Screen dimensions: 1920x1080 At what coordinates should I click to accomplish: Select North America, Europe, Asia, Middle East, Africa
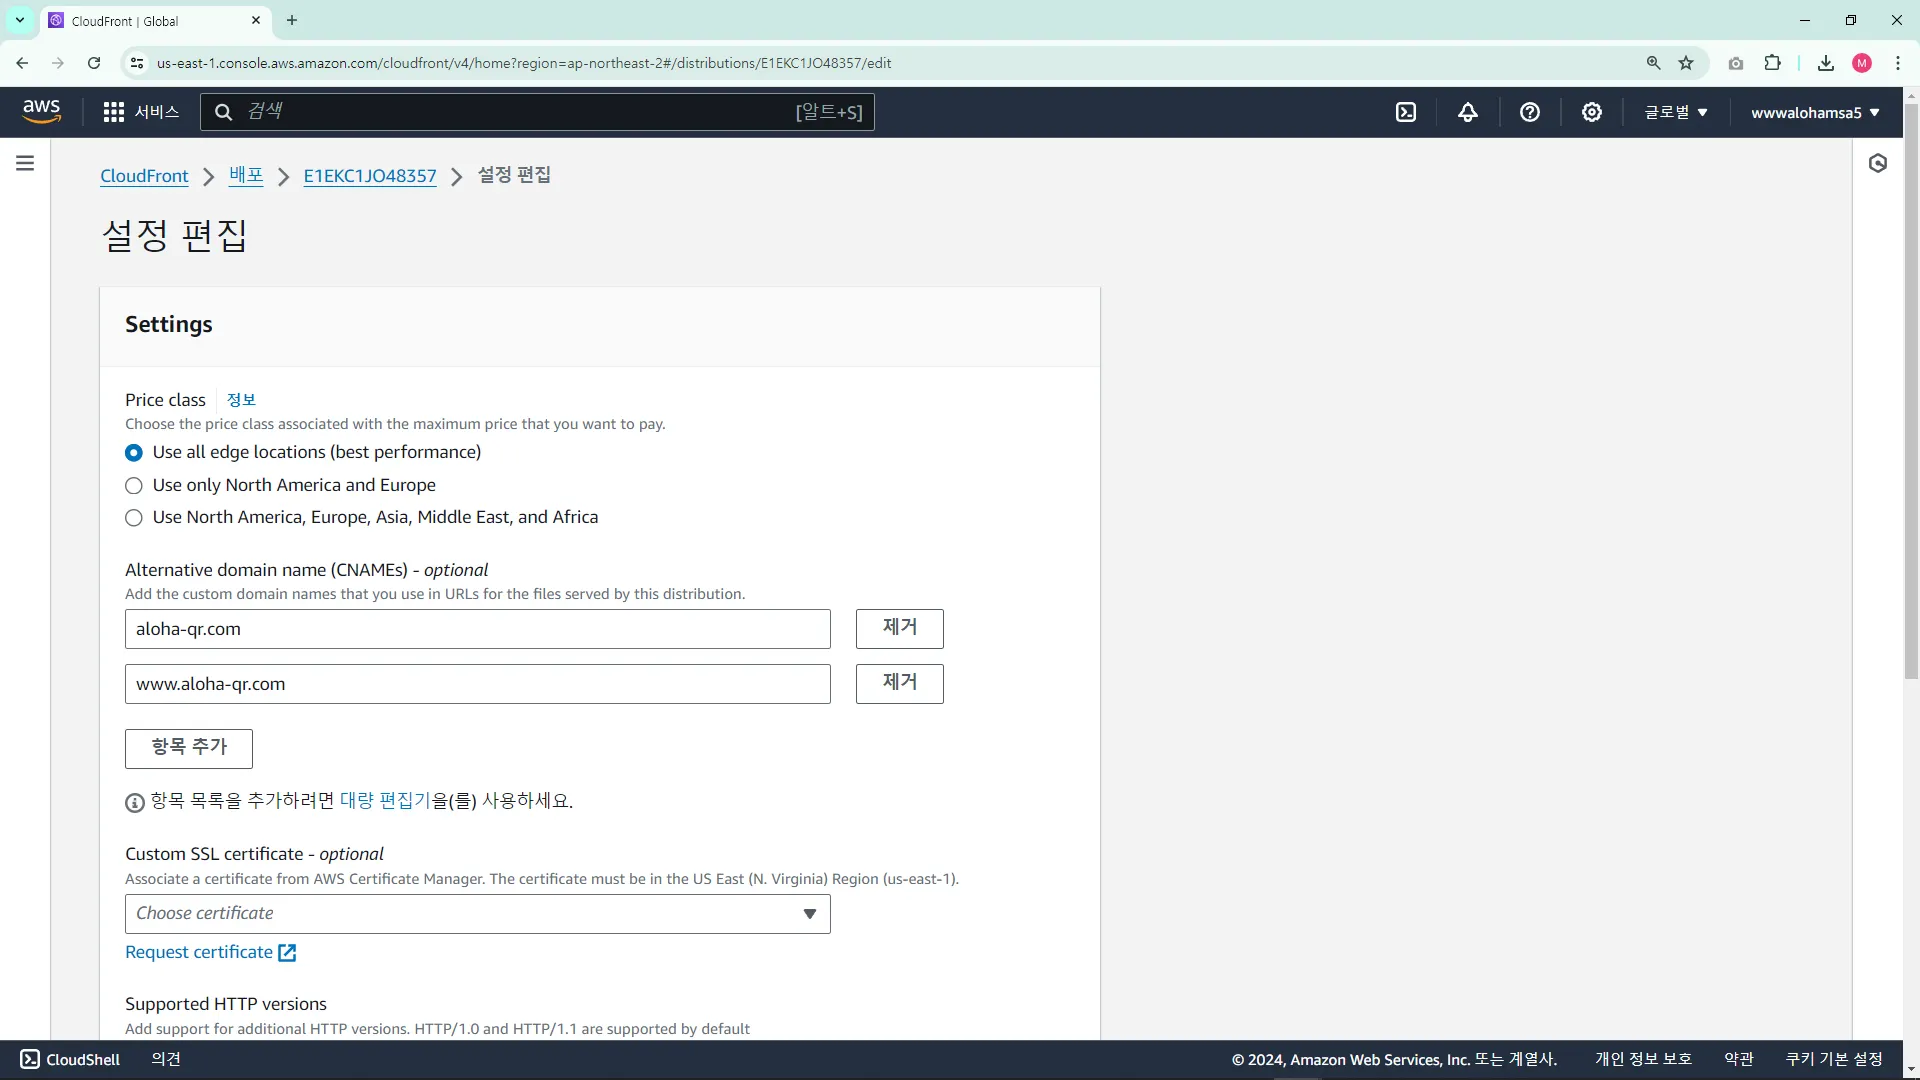tap(134, 518)
